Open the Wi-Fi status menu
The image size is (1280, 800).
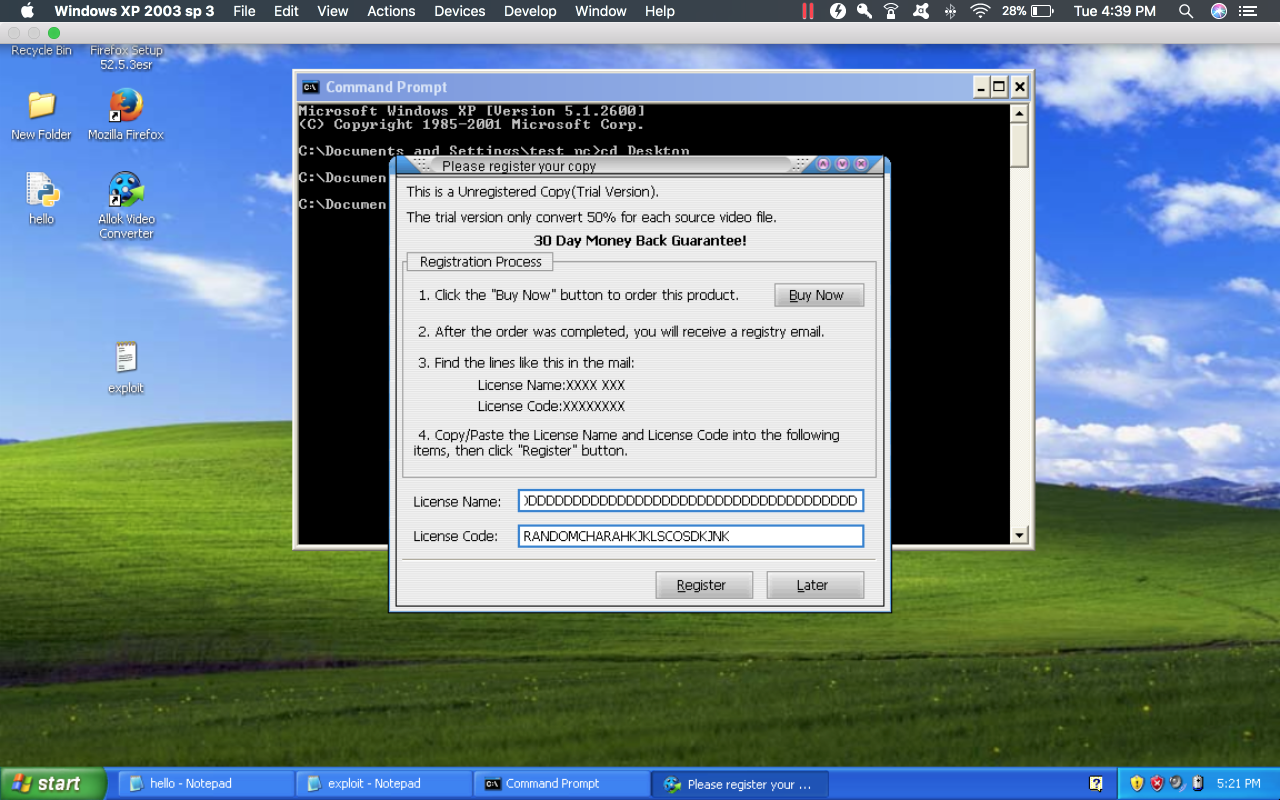980,11
